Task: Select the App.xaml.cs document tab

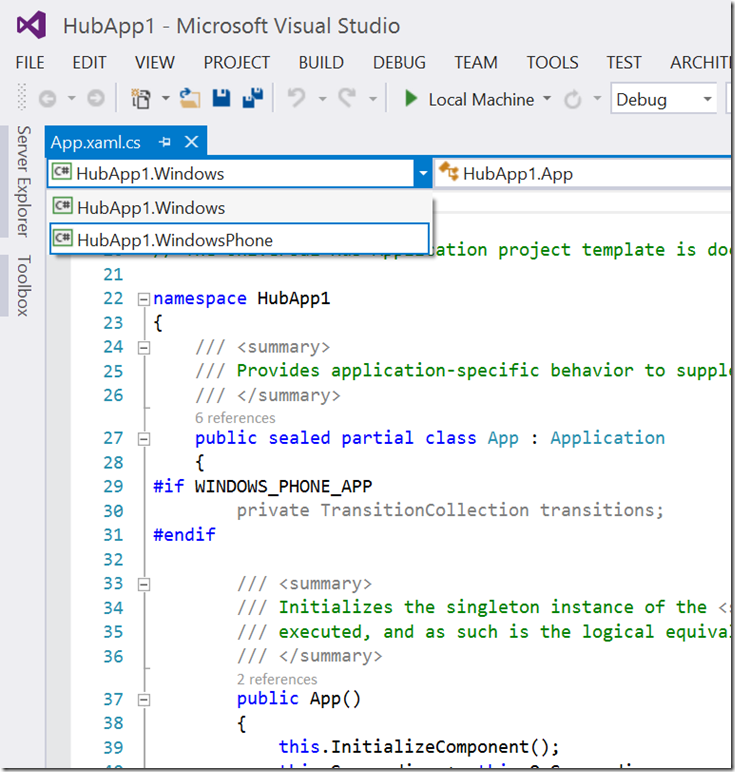Action: (x=96, y=142)
